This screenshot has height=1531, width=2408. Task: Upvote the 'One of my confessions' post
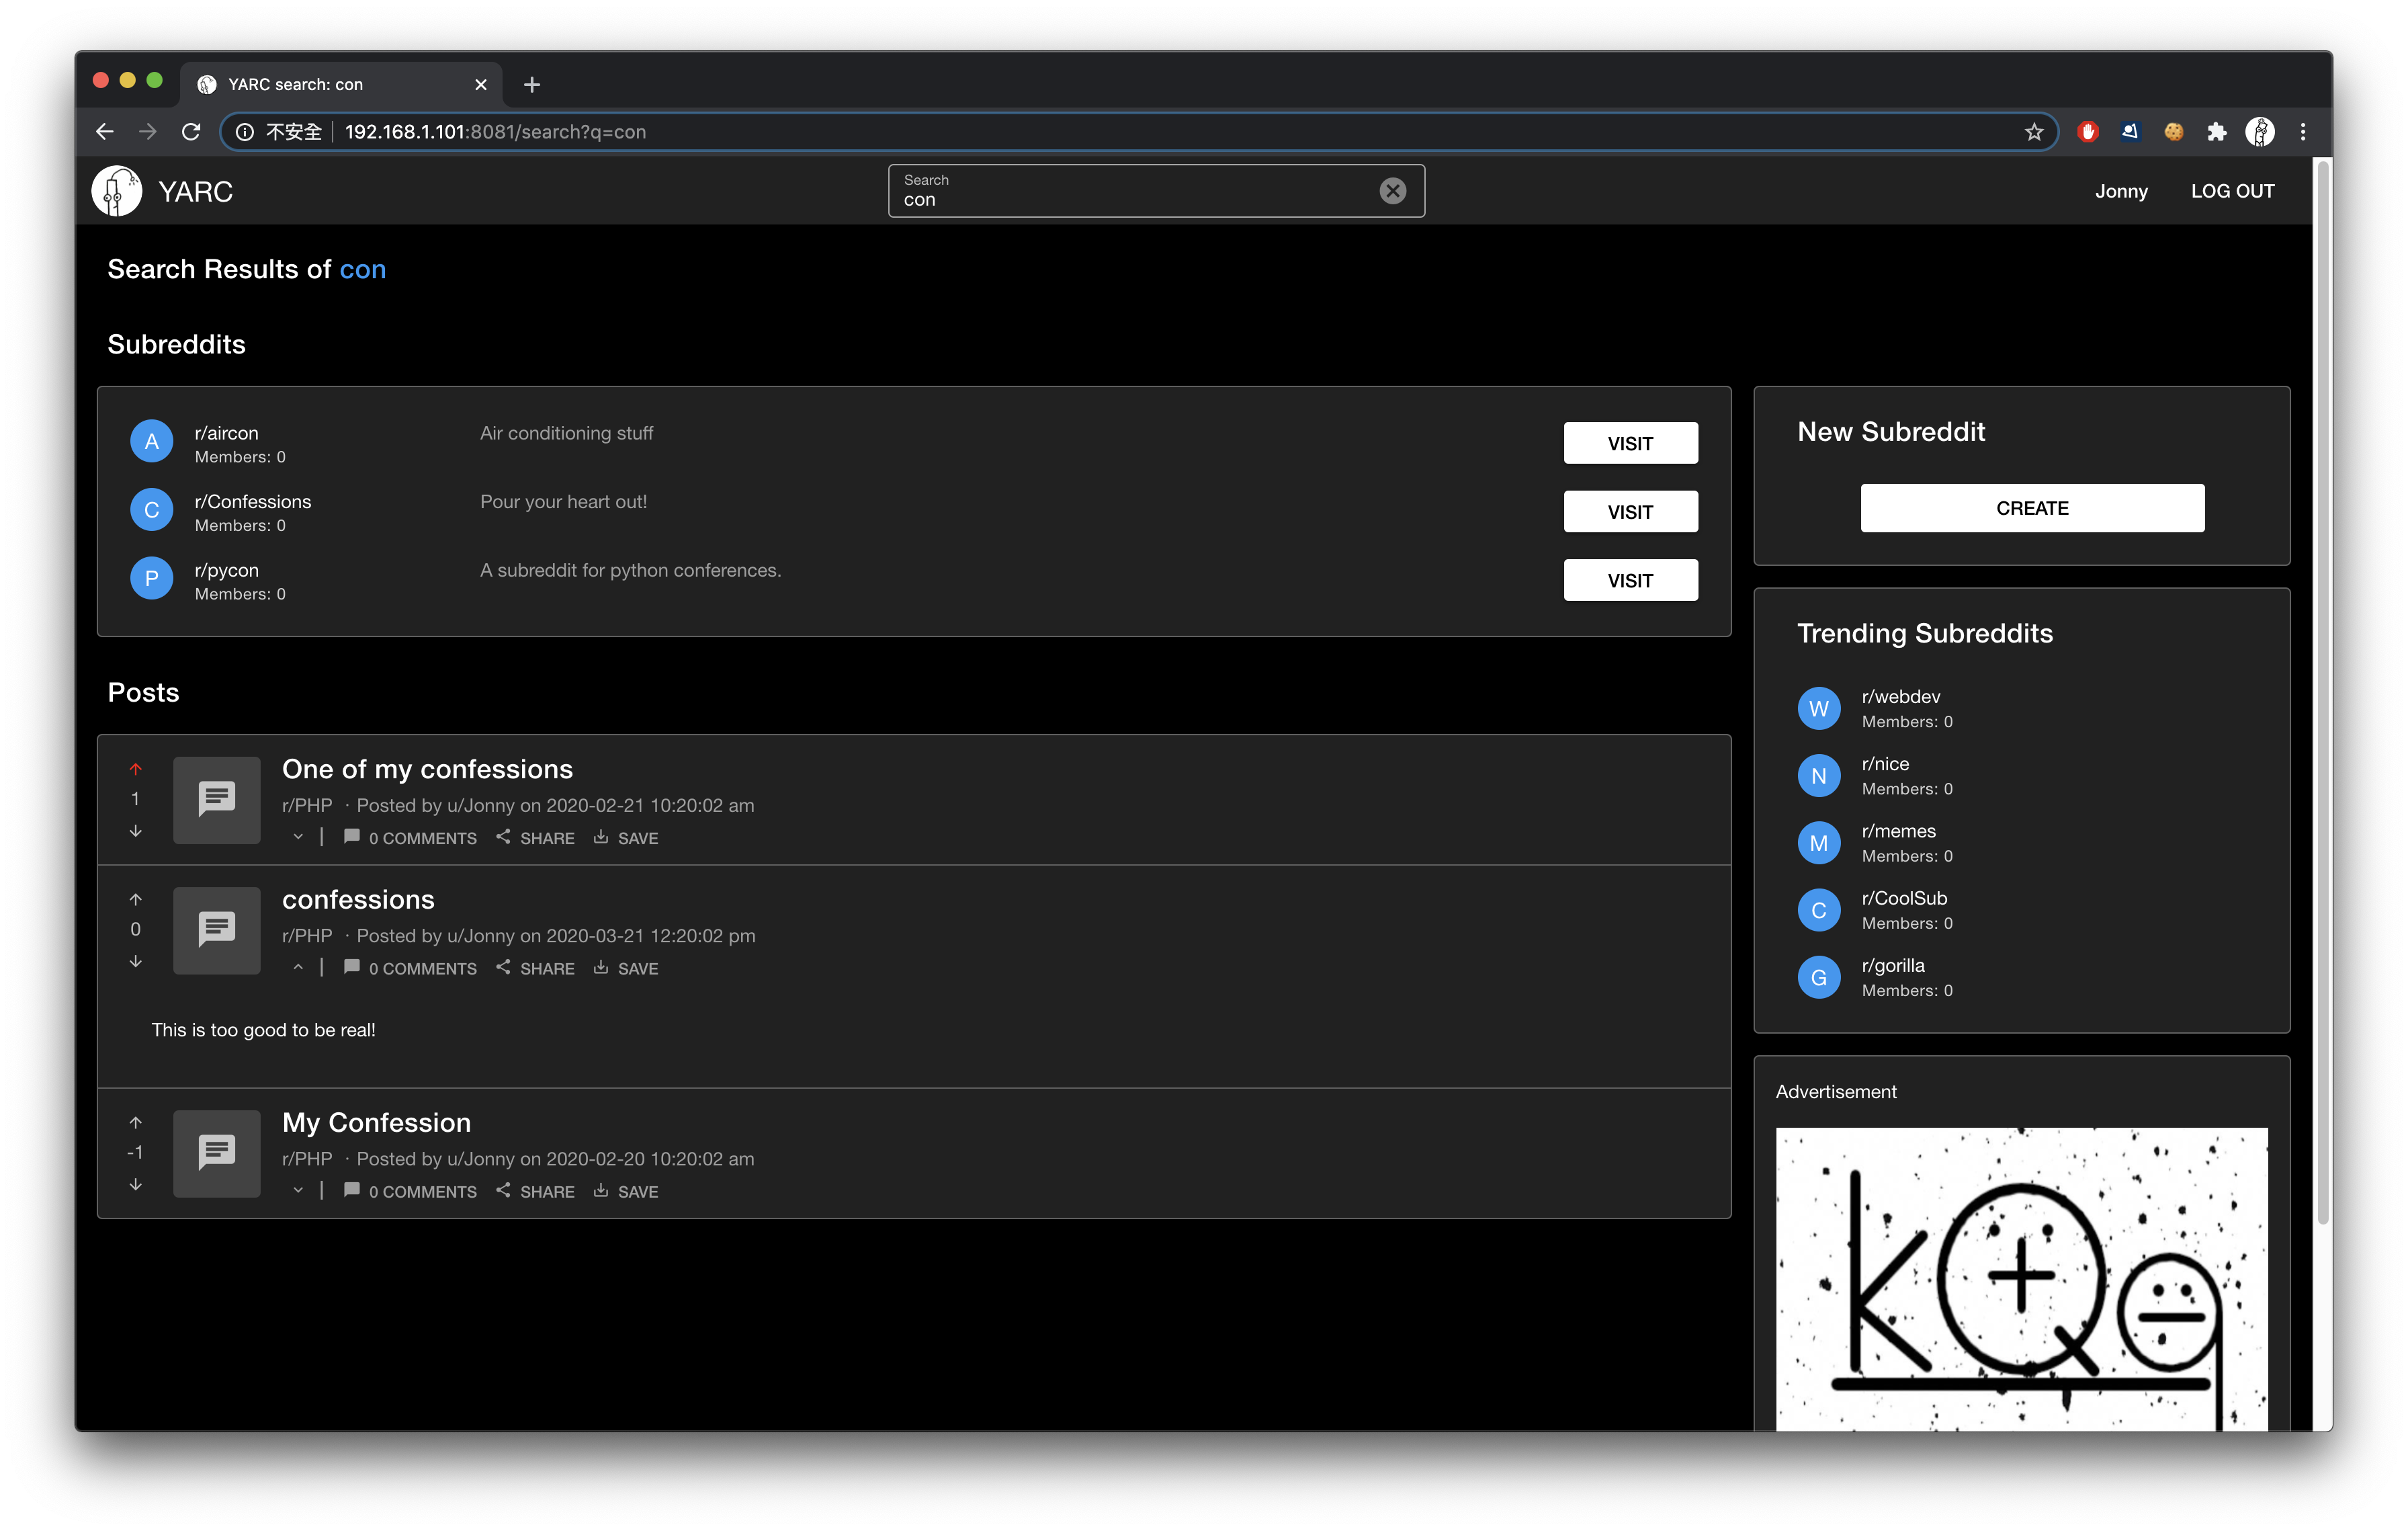pyautogui.click(x=135, y=769)
